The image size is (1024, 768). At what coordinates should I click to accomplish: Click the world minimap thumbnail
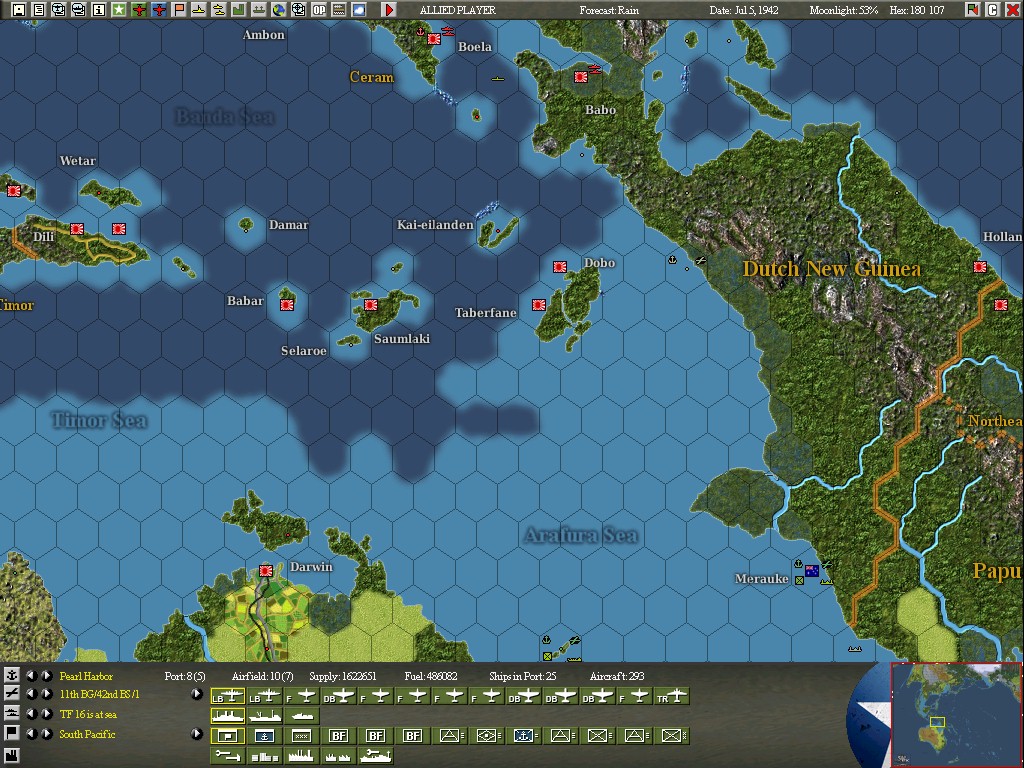pos(956,715)
